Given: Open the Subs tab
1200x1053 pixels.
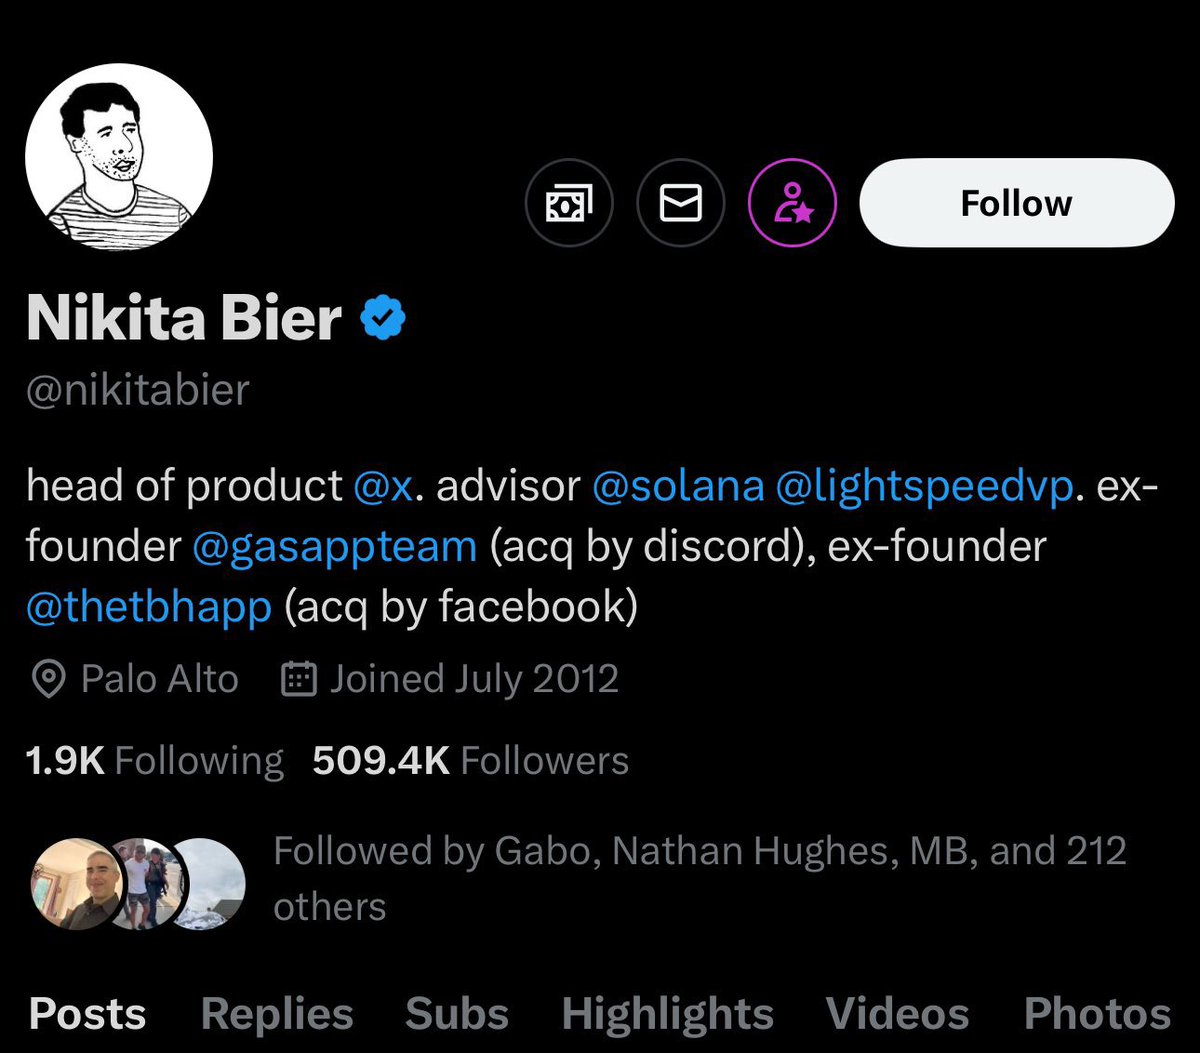Looking at the screenshot, I should tap(457, 1014).
